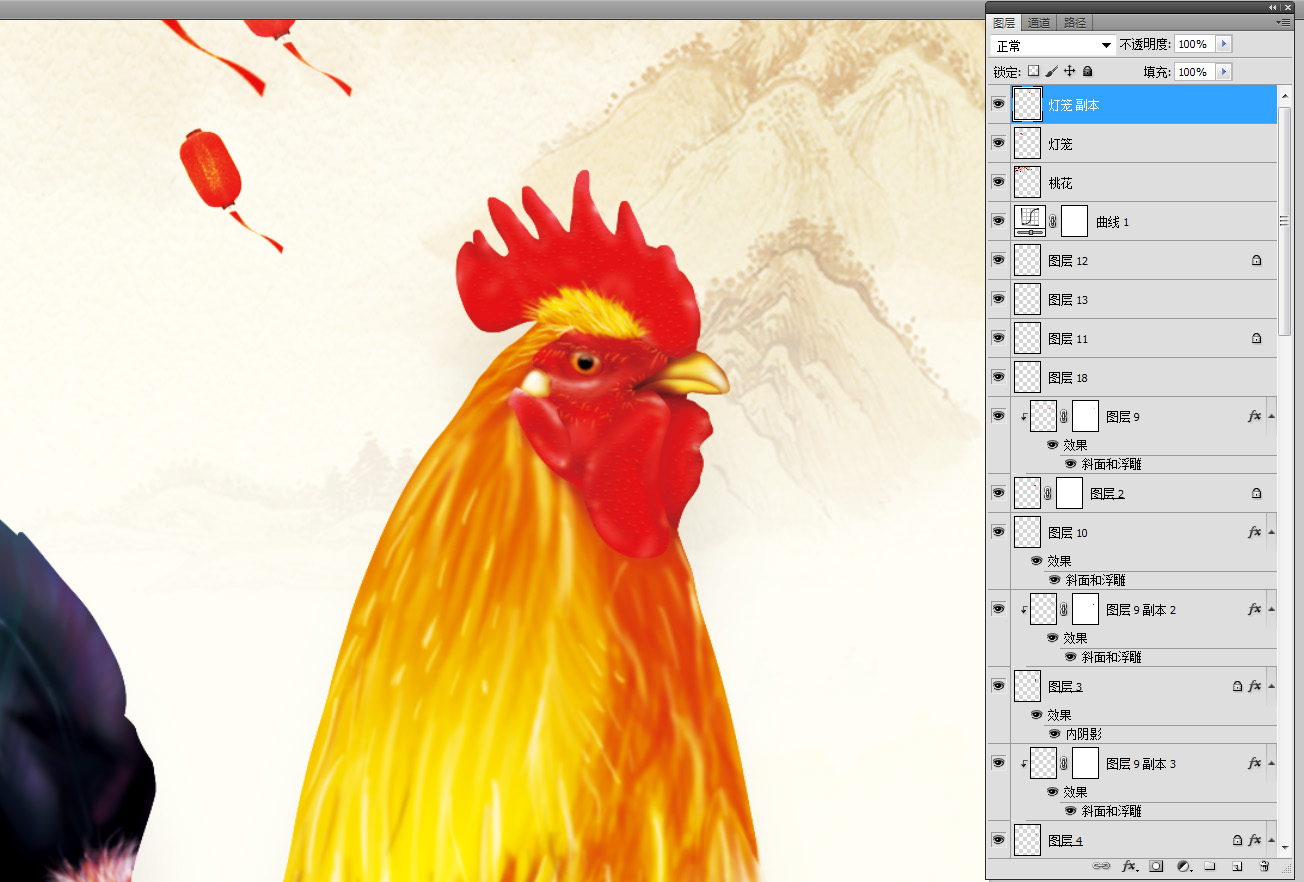Open the 不透明度 opacity slider arrow
This screenshot has width=1304, height=882.
pos(1224,44)
